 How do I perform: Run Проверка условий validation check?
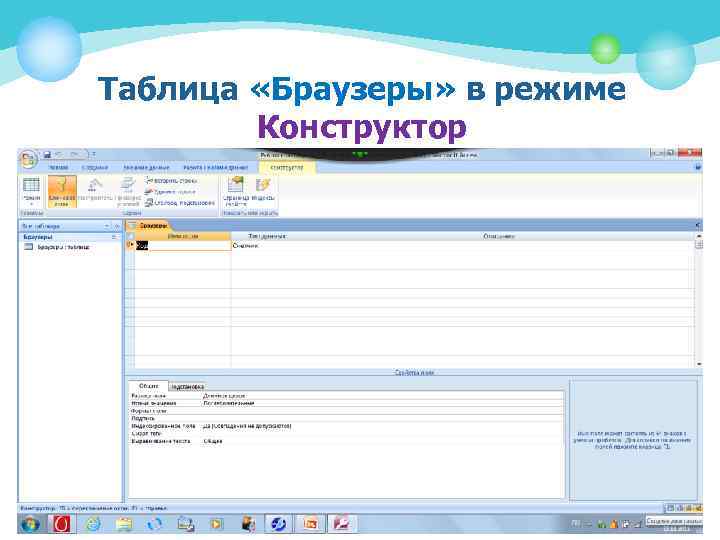[128, 191]
